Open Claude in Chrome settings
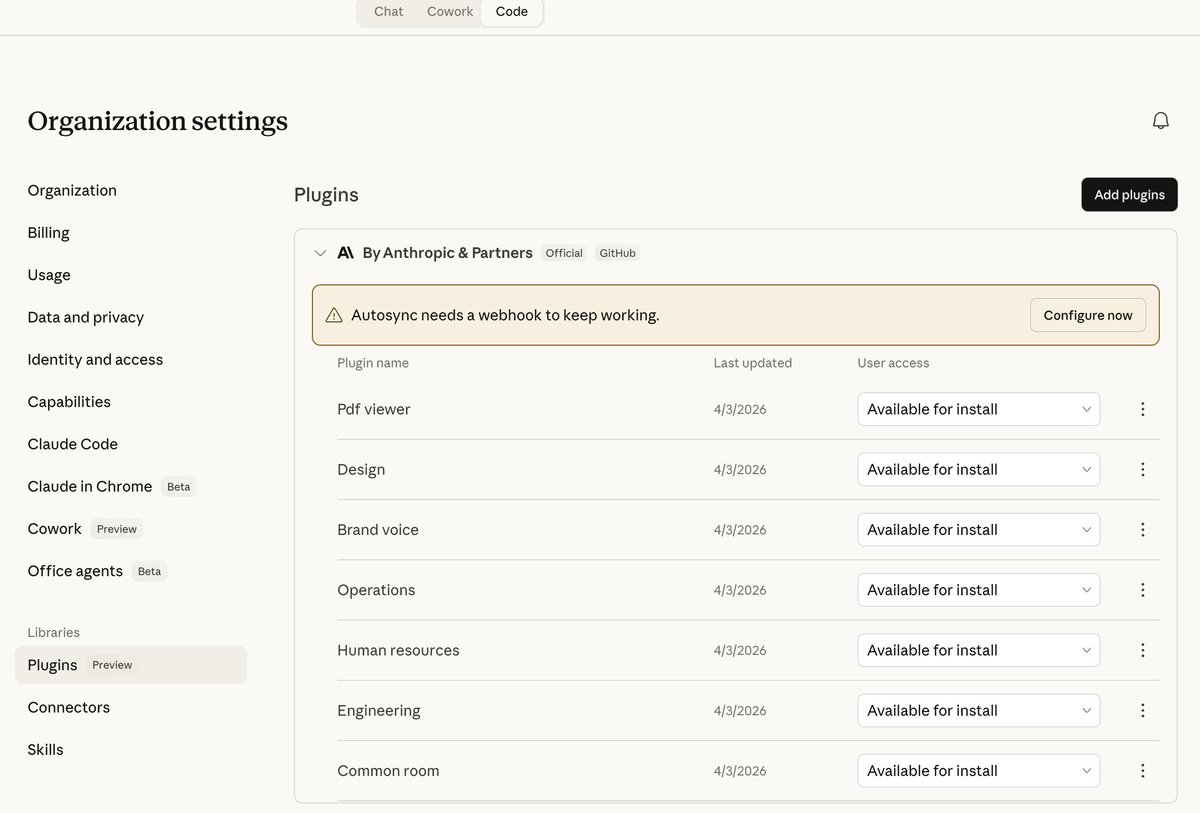This screenshot has height=813, width=1200. click(x=90, y=486)
